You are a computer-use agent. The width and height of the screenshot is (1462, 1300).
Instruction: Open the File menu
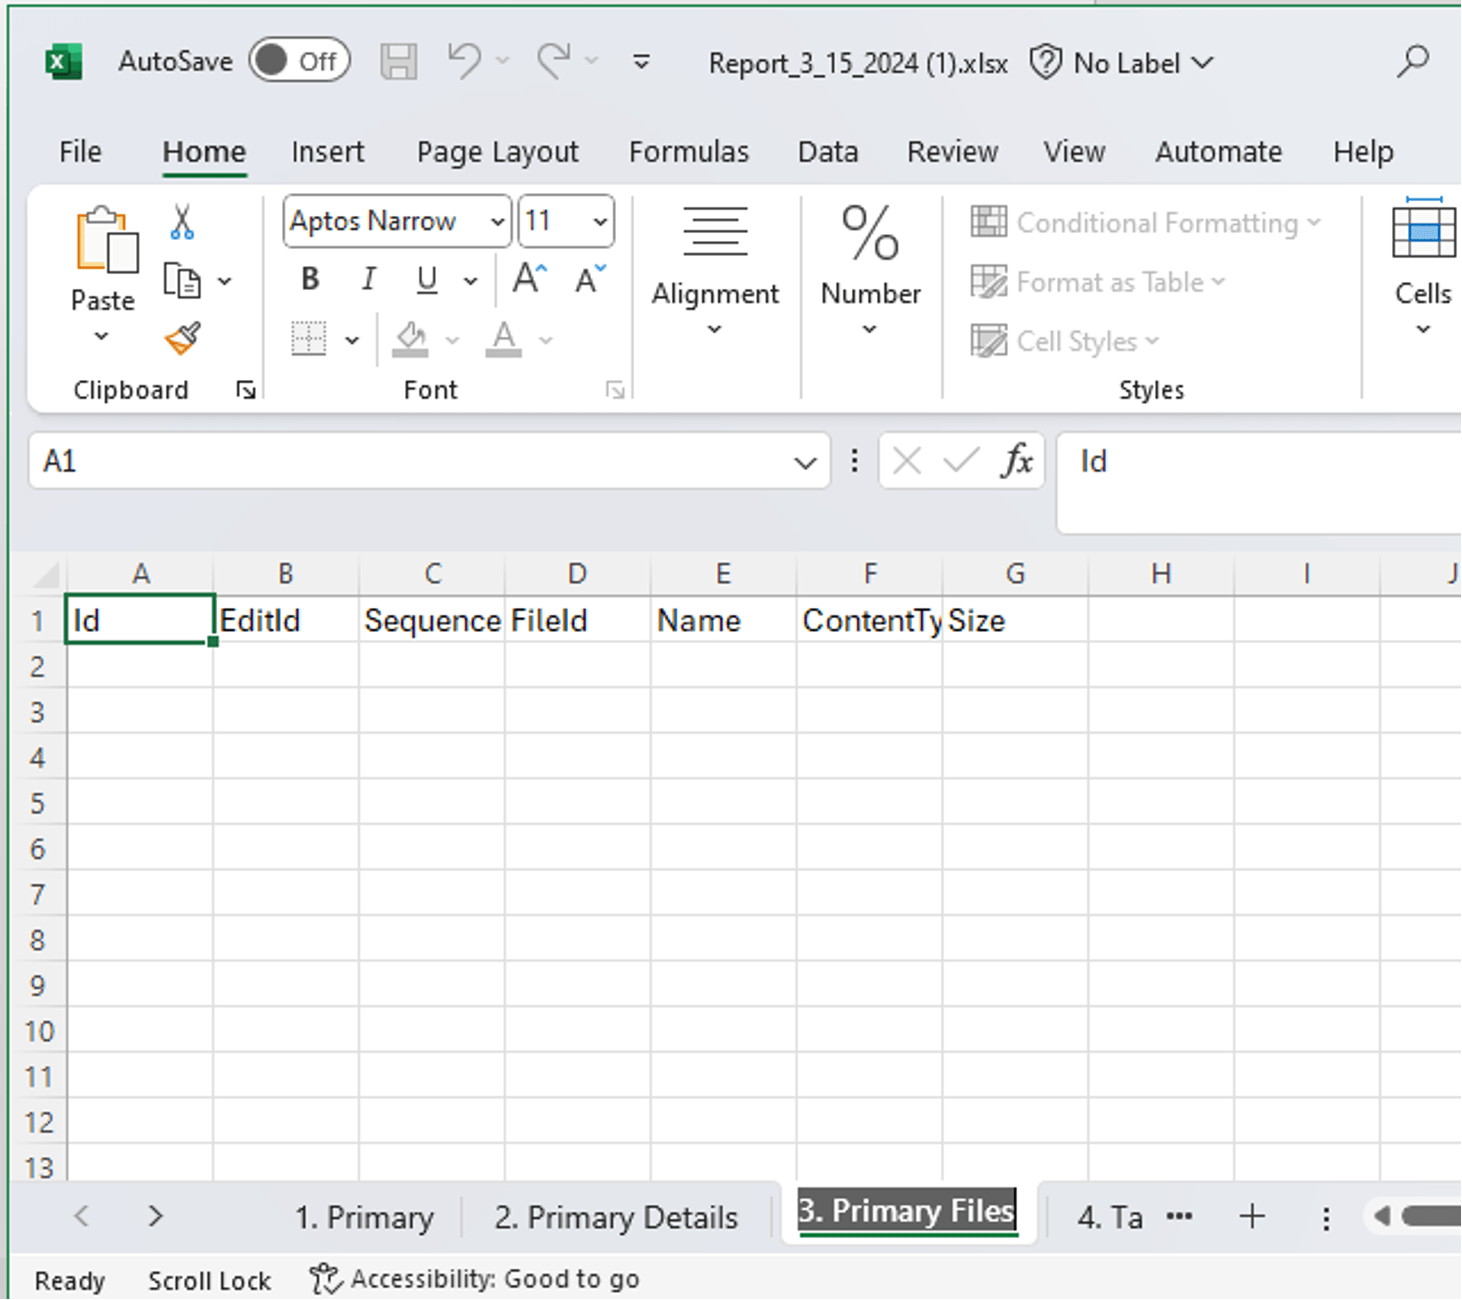pos(80,152)
